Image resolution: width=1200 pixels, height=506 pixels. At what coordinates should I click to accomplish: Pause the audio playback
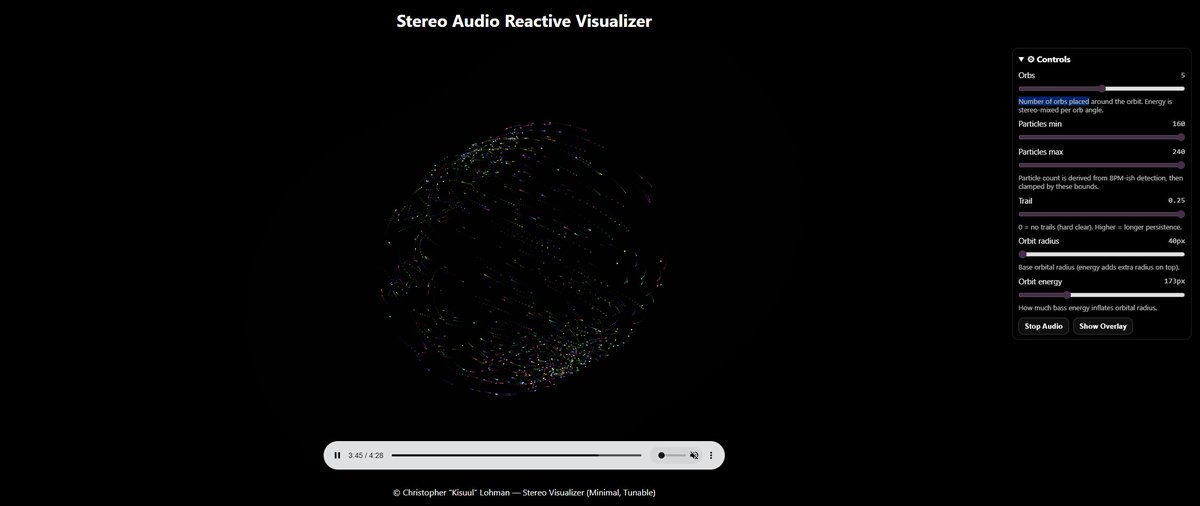(337, 455)
